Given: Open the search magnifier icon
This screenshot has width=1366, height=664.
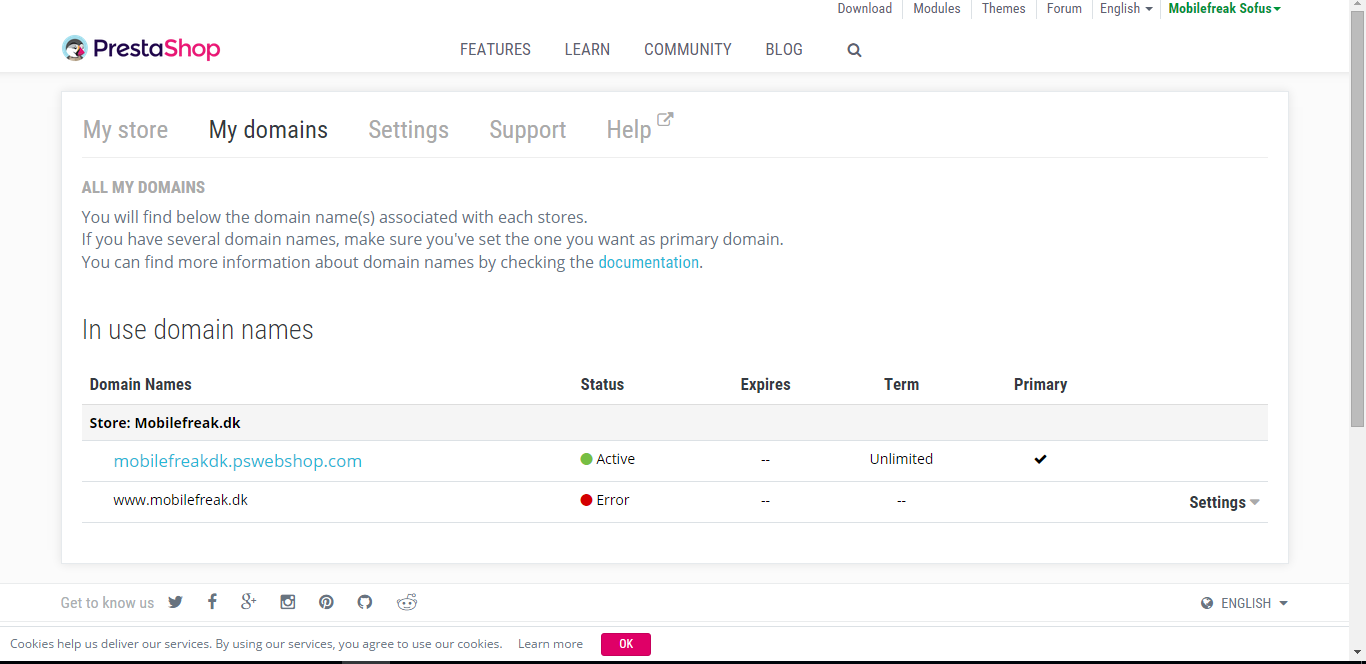Looking at the screenshot, I should tap(854, 50).
